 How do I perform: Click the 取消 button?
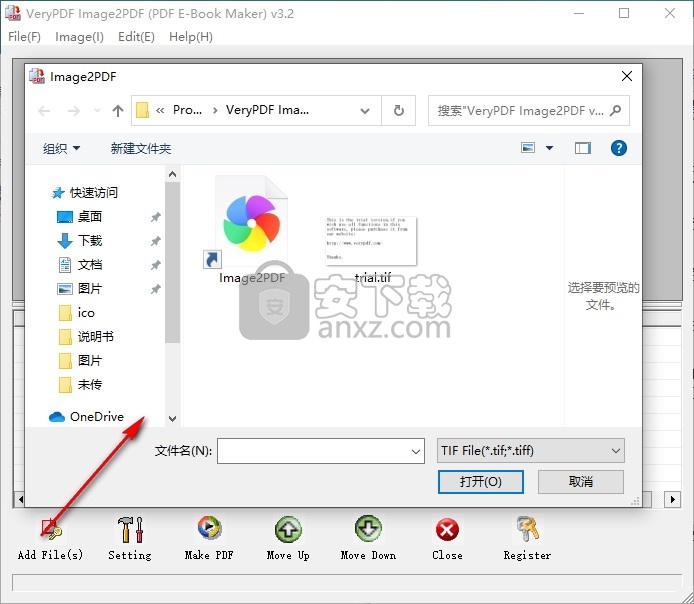click(x=581, y=481)
